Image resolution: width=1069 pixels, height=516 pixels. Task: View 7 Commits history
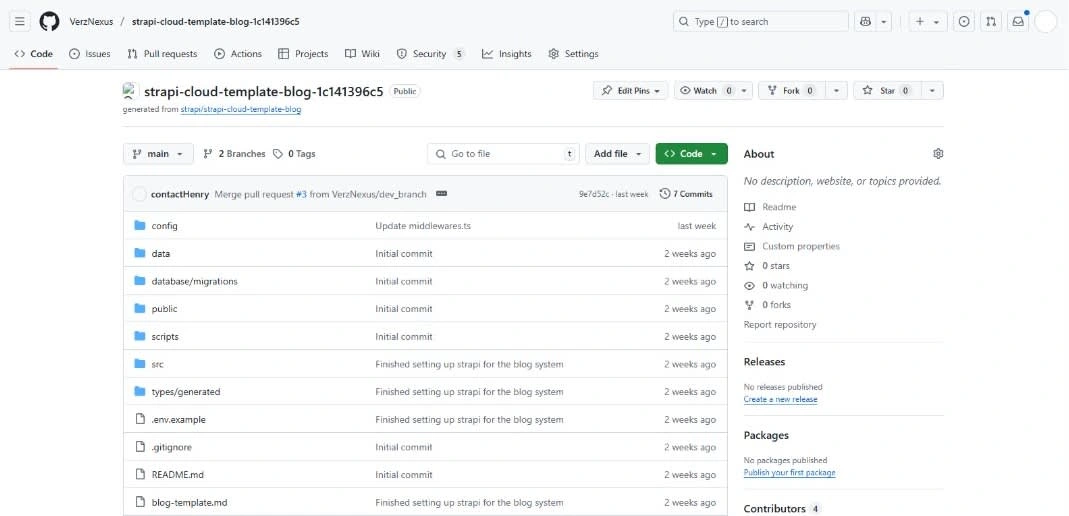point(687,194)
